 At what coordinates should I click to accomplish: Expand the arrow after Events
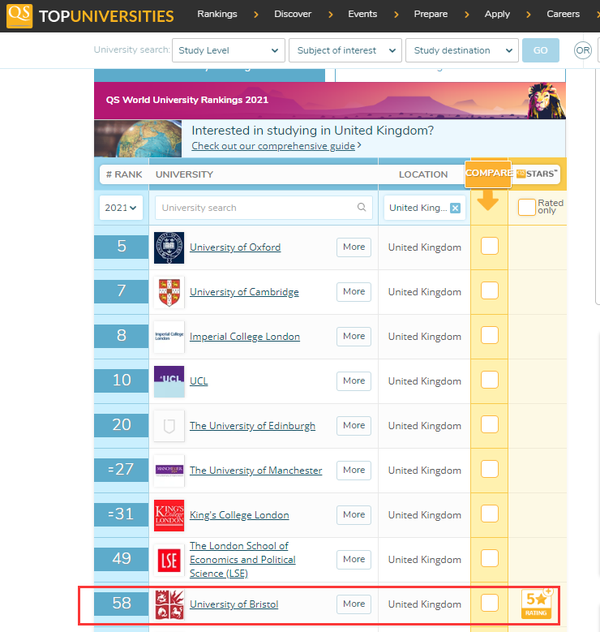pyautogui.click(x=396, y=15)
